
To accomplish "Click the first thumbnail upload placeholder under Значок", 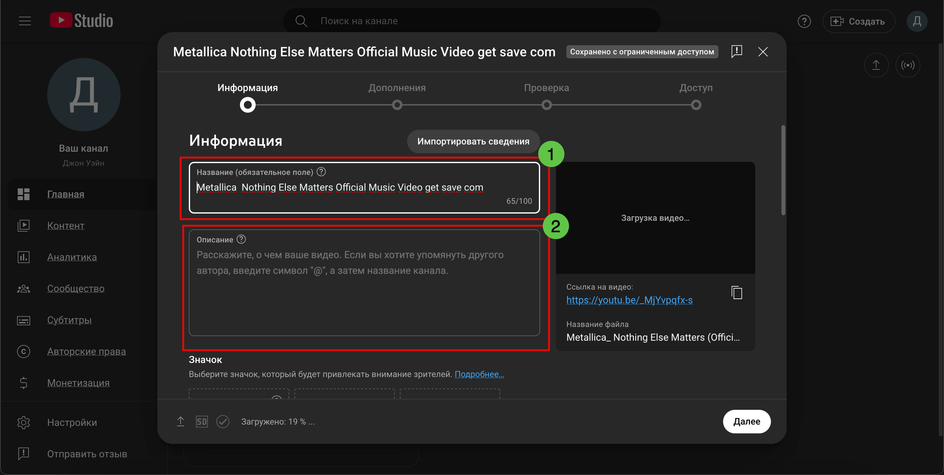I will click(x=239, y=393).
